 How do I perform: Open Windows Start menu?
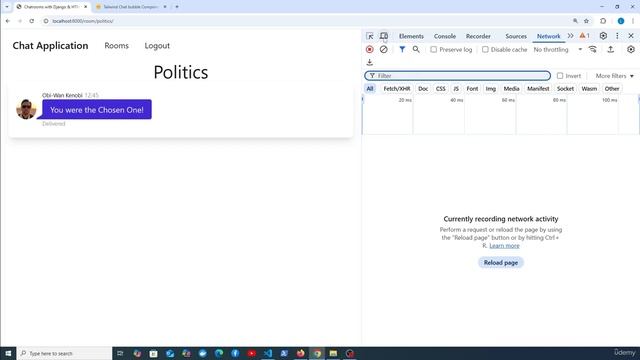pyautogui.click(x=8, y=353)
